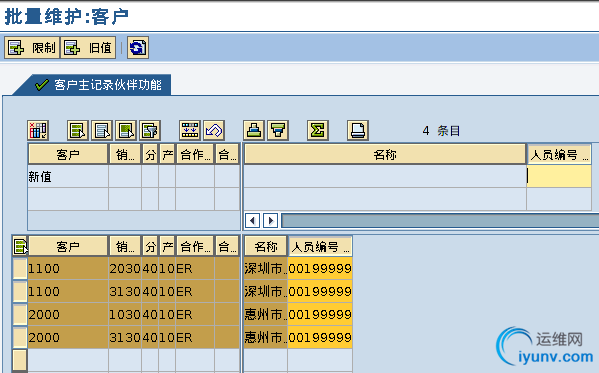Click 人员编号 column header in new values grid

(559, 154)
